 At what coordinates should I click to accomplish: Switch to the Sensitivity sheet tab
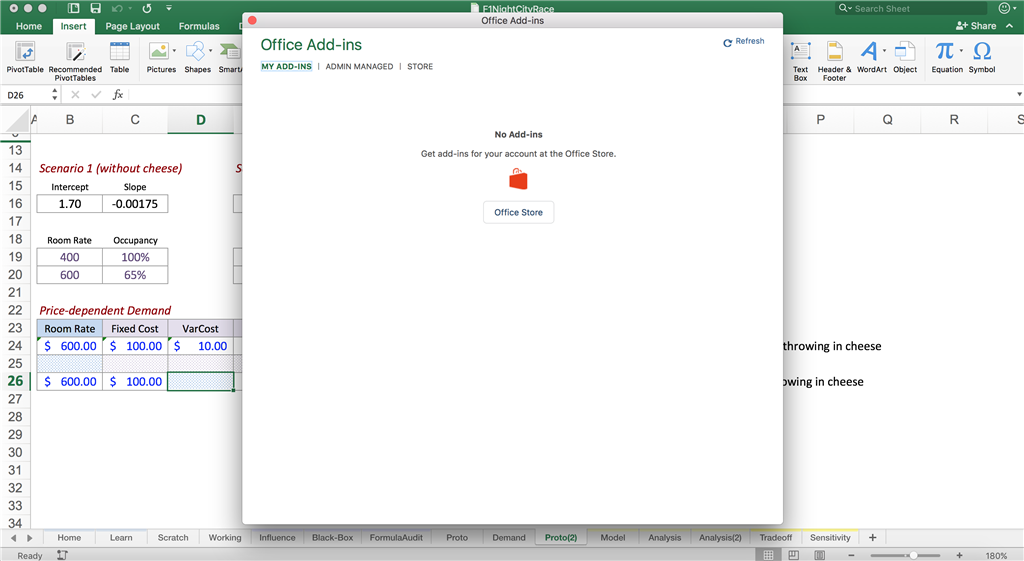[x=830, y=537]
